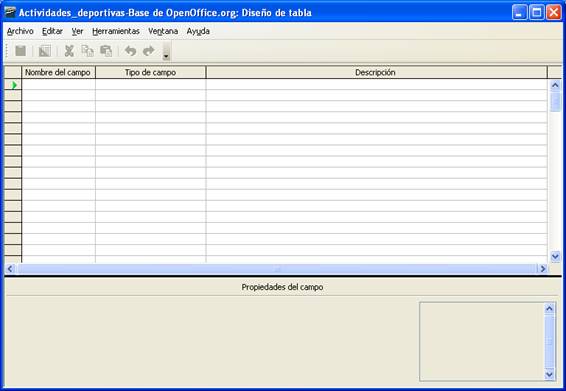Click the Tipo de campo column header
566x391 pixels.
[151, 72]
